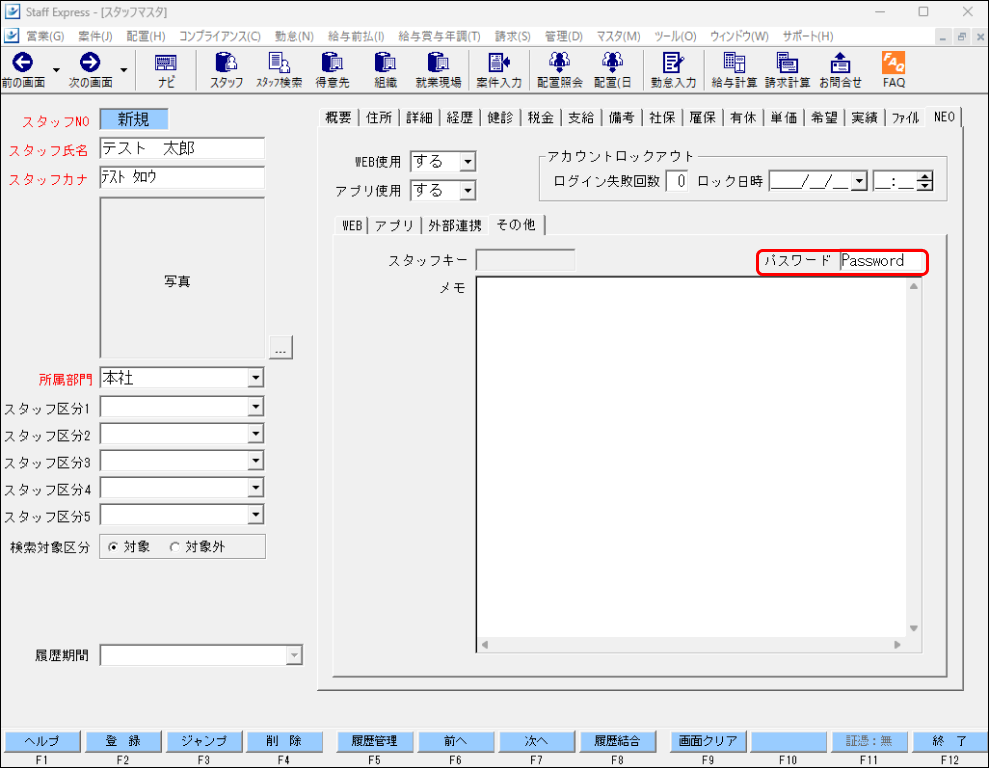This screenshot has width=989, height=768.
Task: Open the スタッフ区分1 dropdown
Action: (x=255, y=407)
